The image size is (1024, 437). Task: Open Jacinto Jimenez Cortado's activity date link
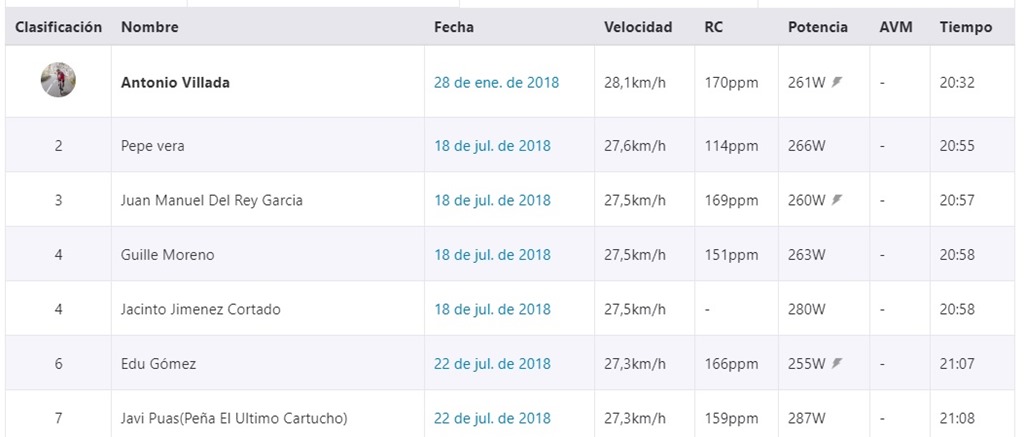pyautogui.click(x=492, y=309)
